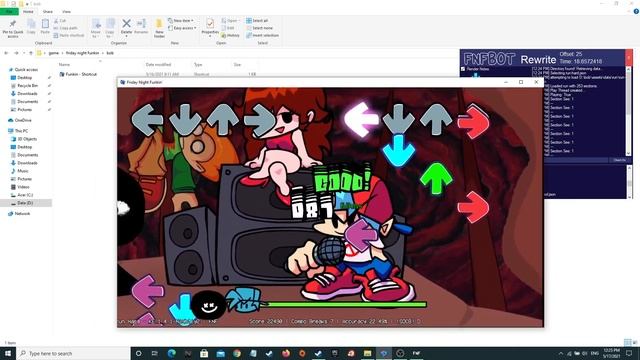Screen dimensions: 640x360
Task: Go up one folder level in Explorer
Action: tap(31, 53)
